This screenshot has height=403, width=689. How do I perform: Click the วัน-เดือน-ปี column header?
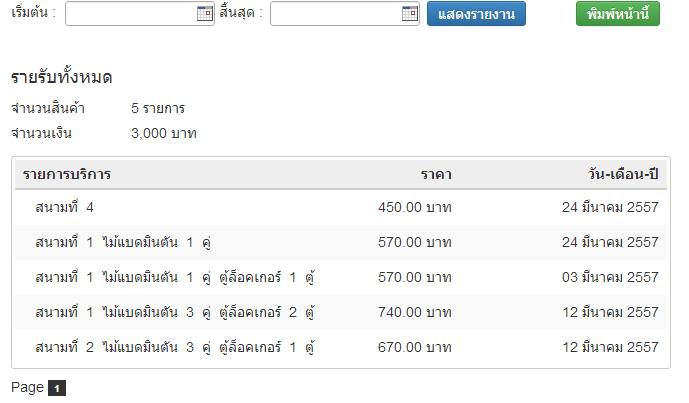tap(624, 175)
